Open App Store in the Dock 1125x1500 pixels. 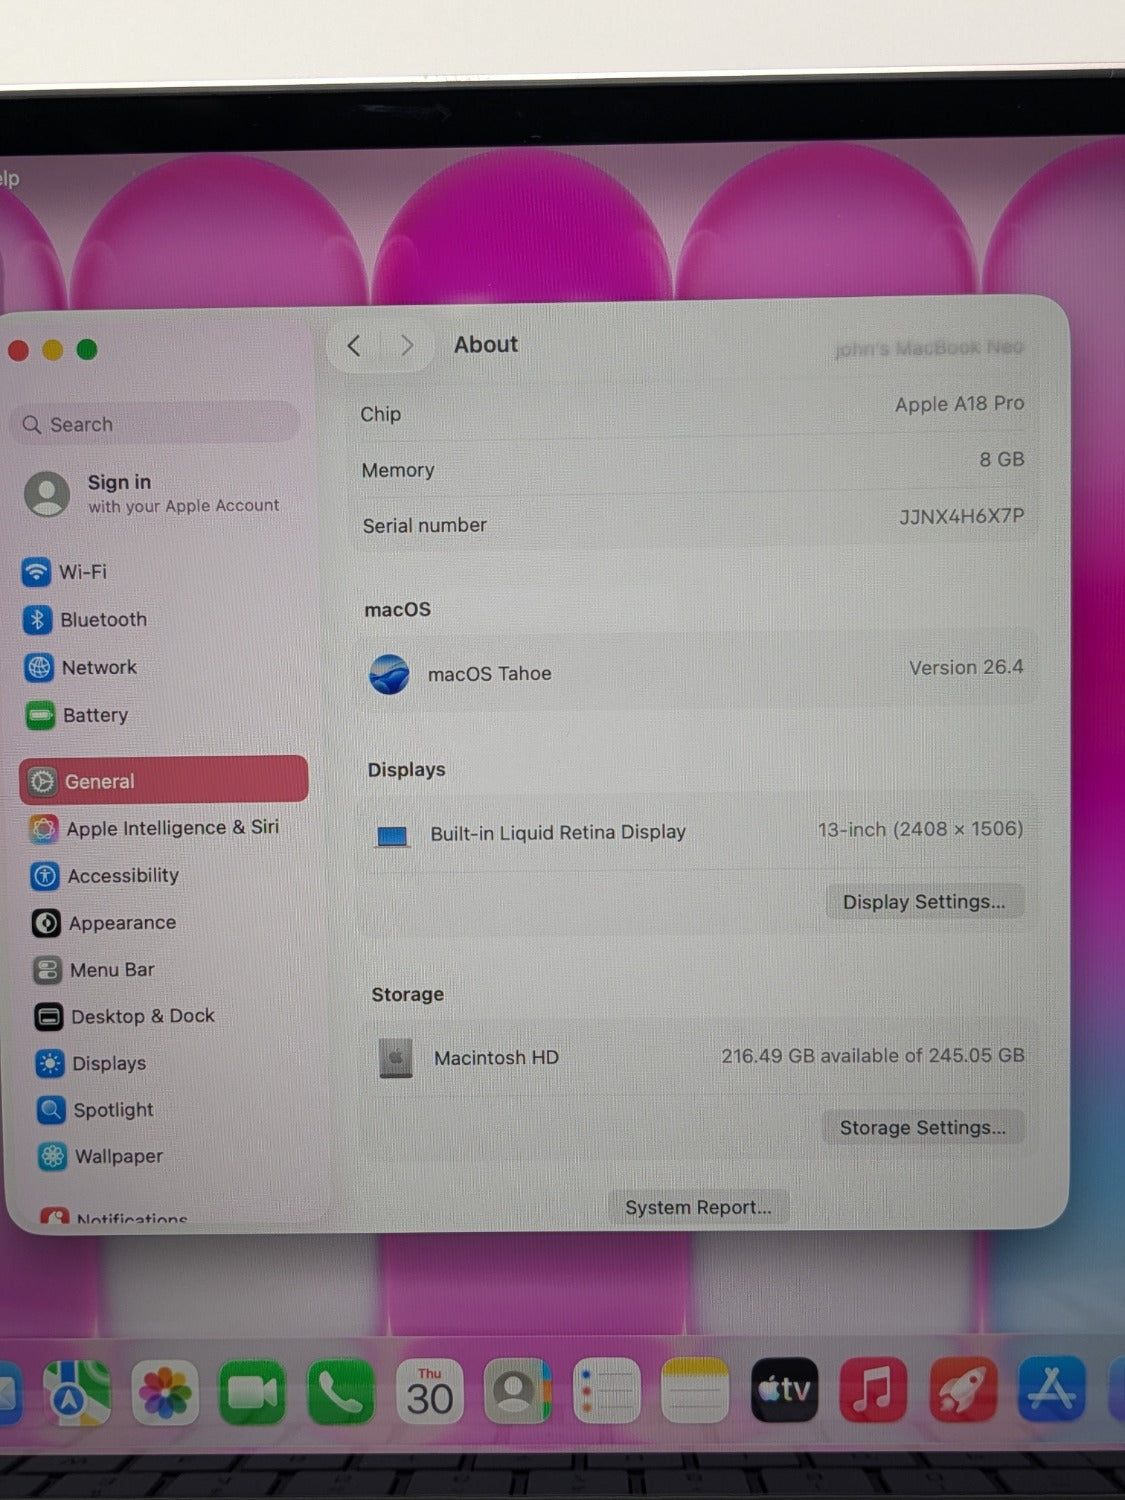pyautogui.click(x=1052, y=1388)
